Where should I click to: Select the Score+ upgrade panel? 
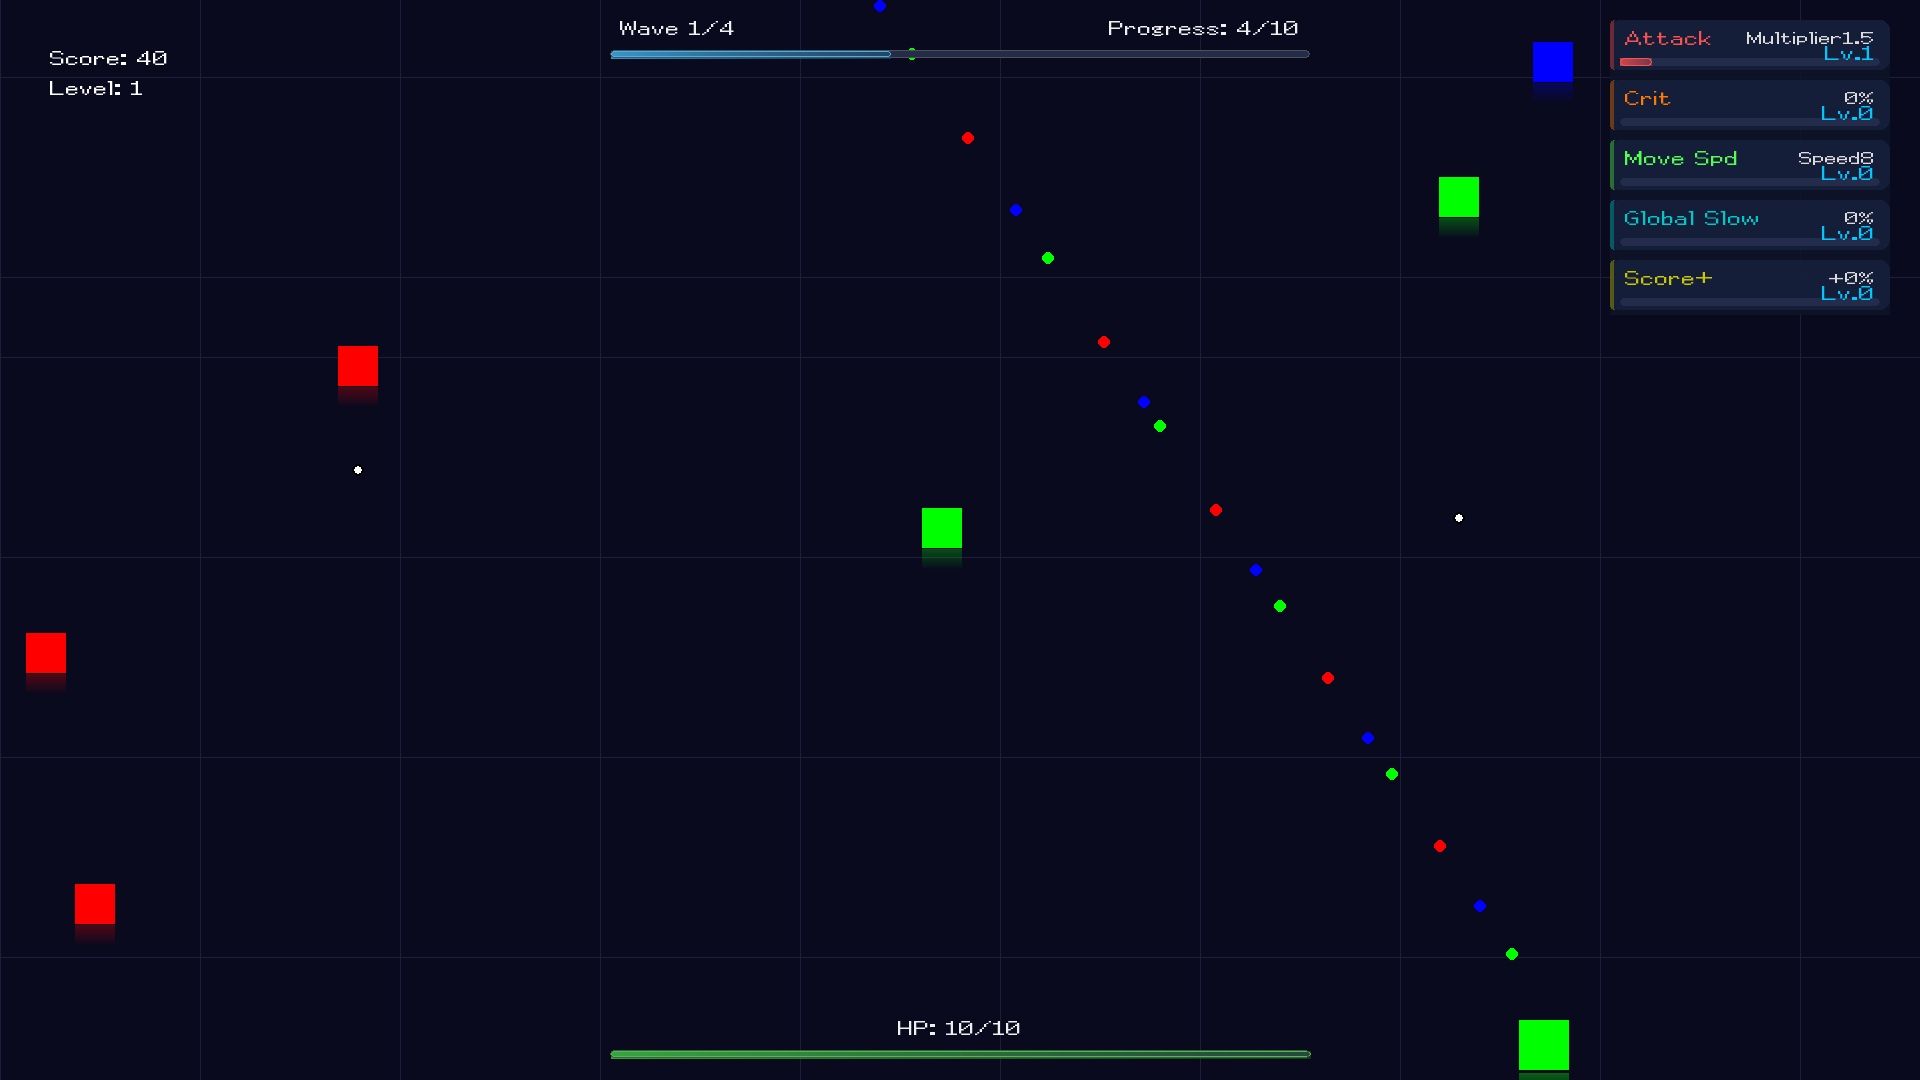(1748, 285)
